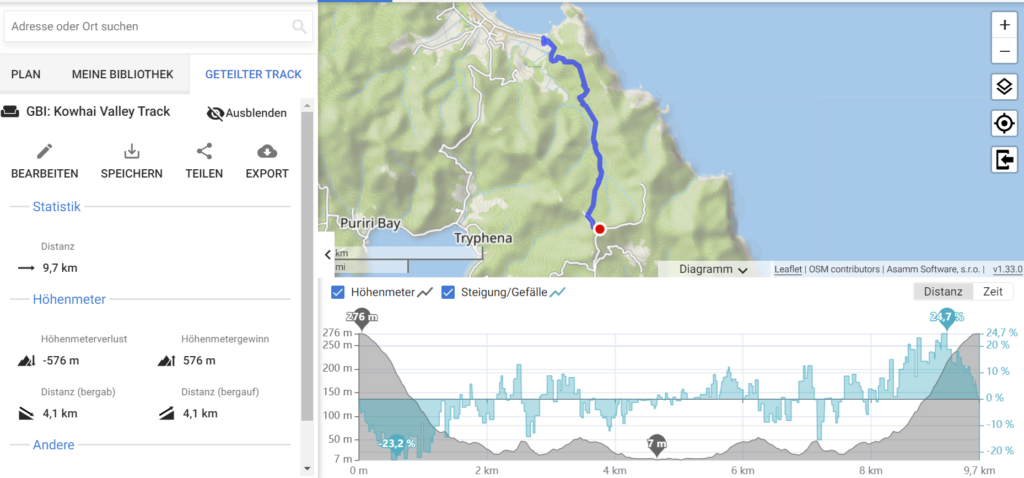1024x478 pixels.
Task: Zoom out the map with minus button
Action: [1004, 50]
